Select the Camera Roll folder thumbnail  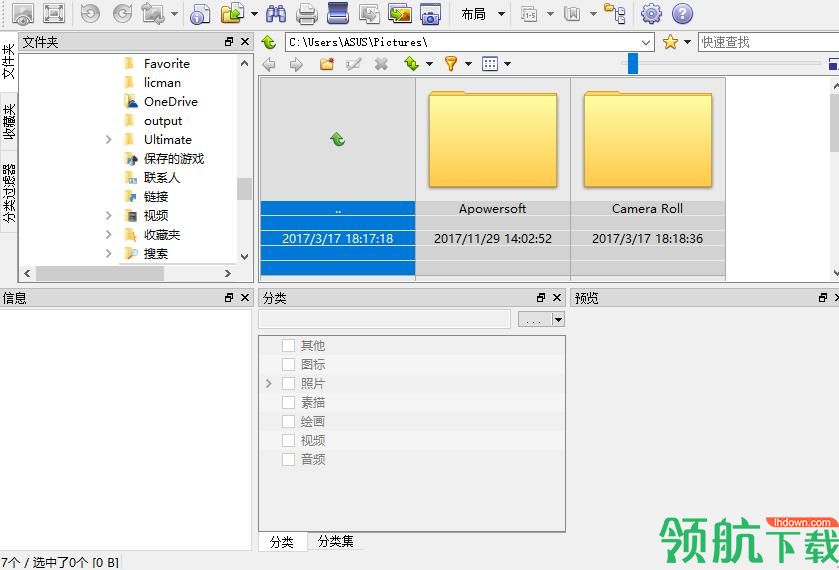point(647,178)
